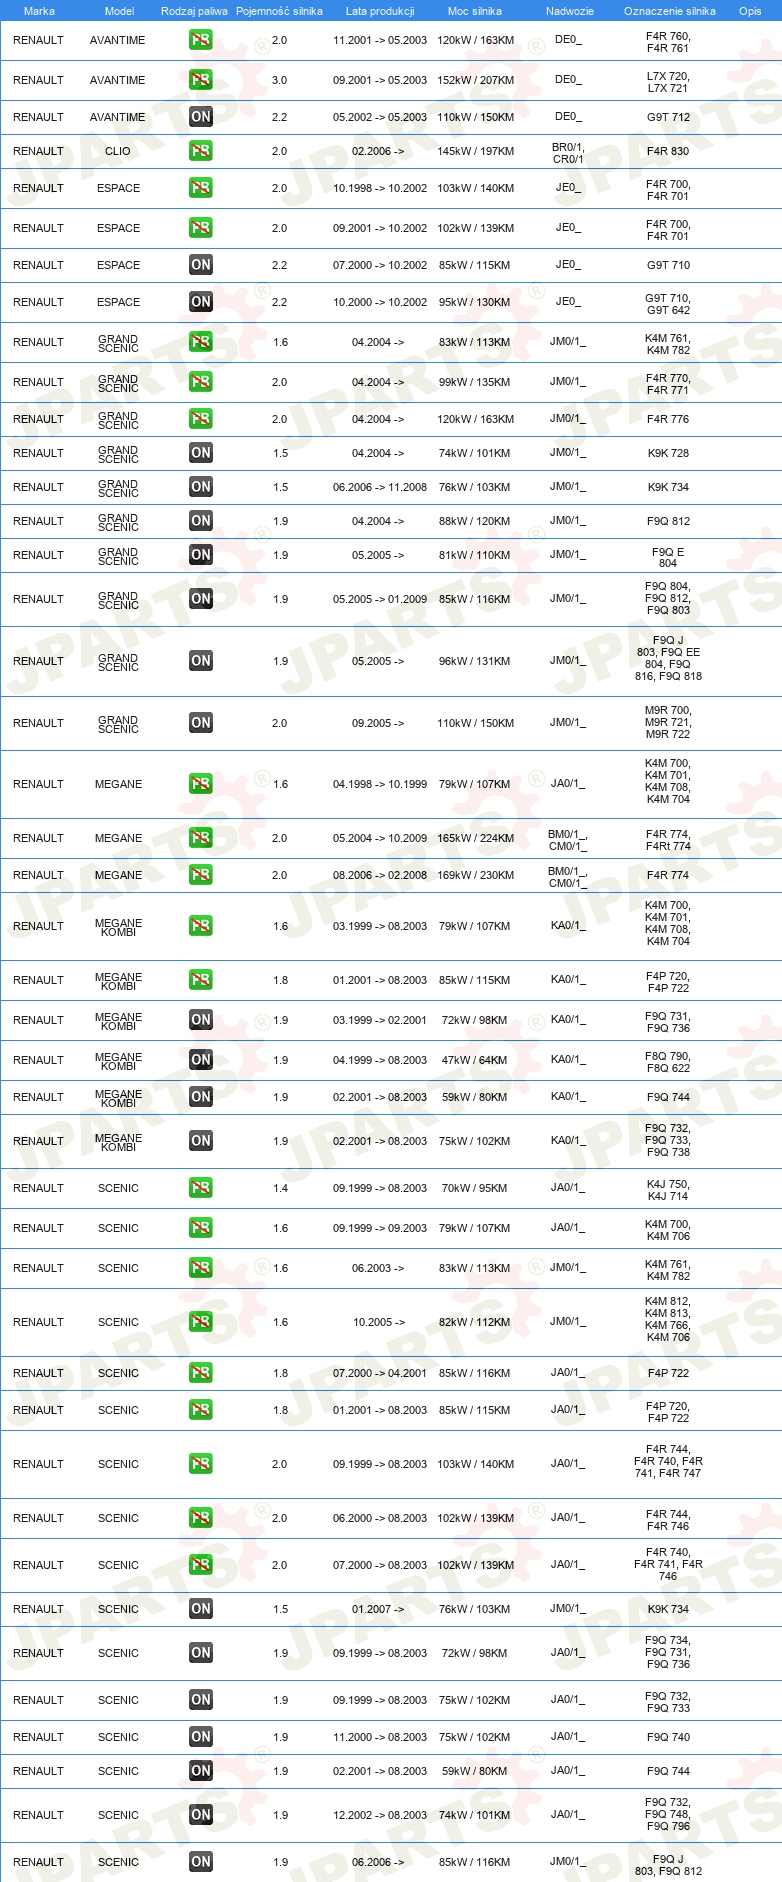This screenshot has height=1882, width=782.
Task: Click the "Moc silnika" column header
Action: click(475, 11)
